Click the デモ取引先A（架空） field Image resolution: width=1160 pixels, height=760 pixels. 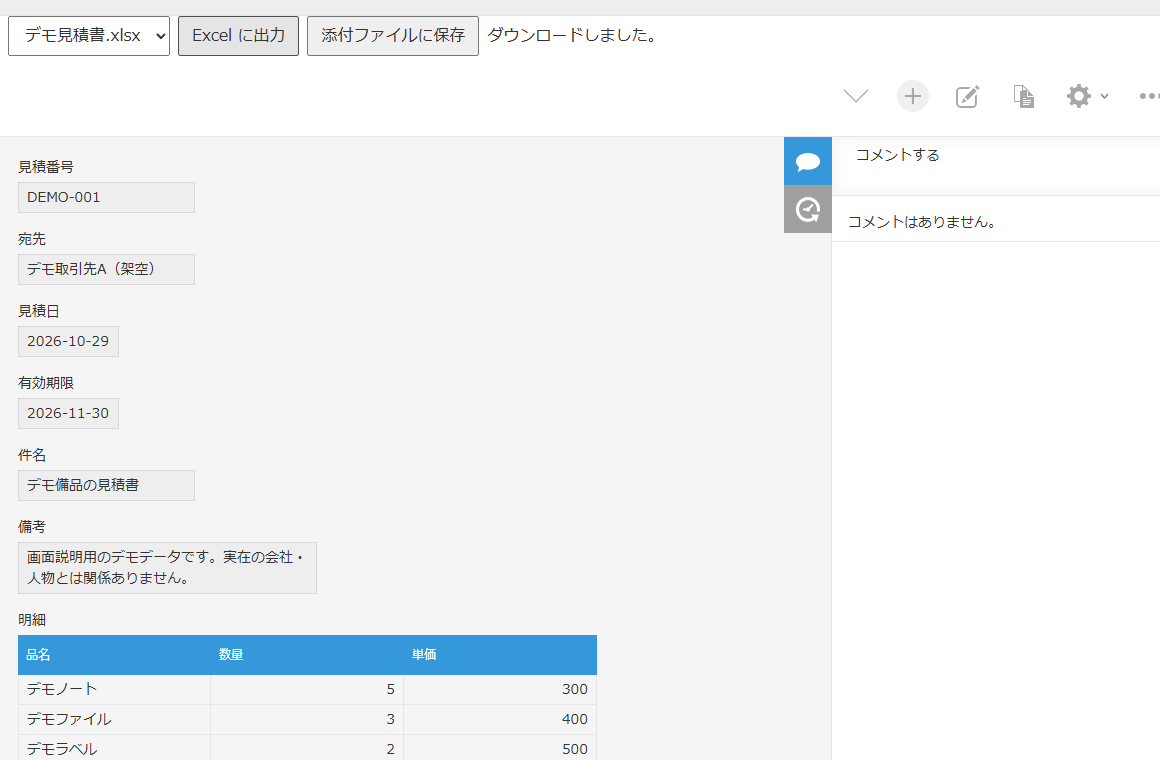[x=107, y=269]
